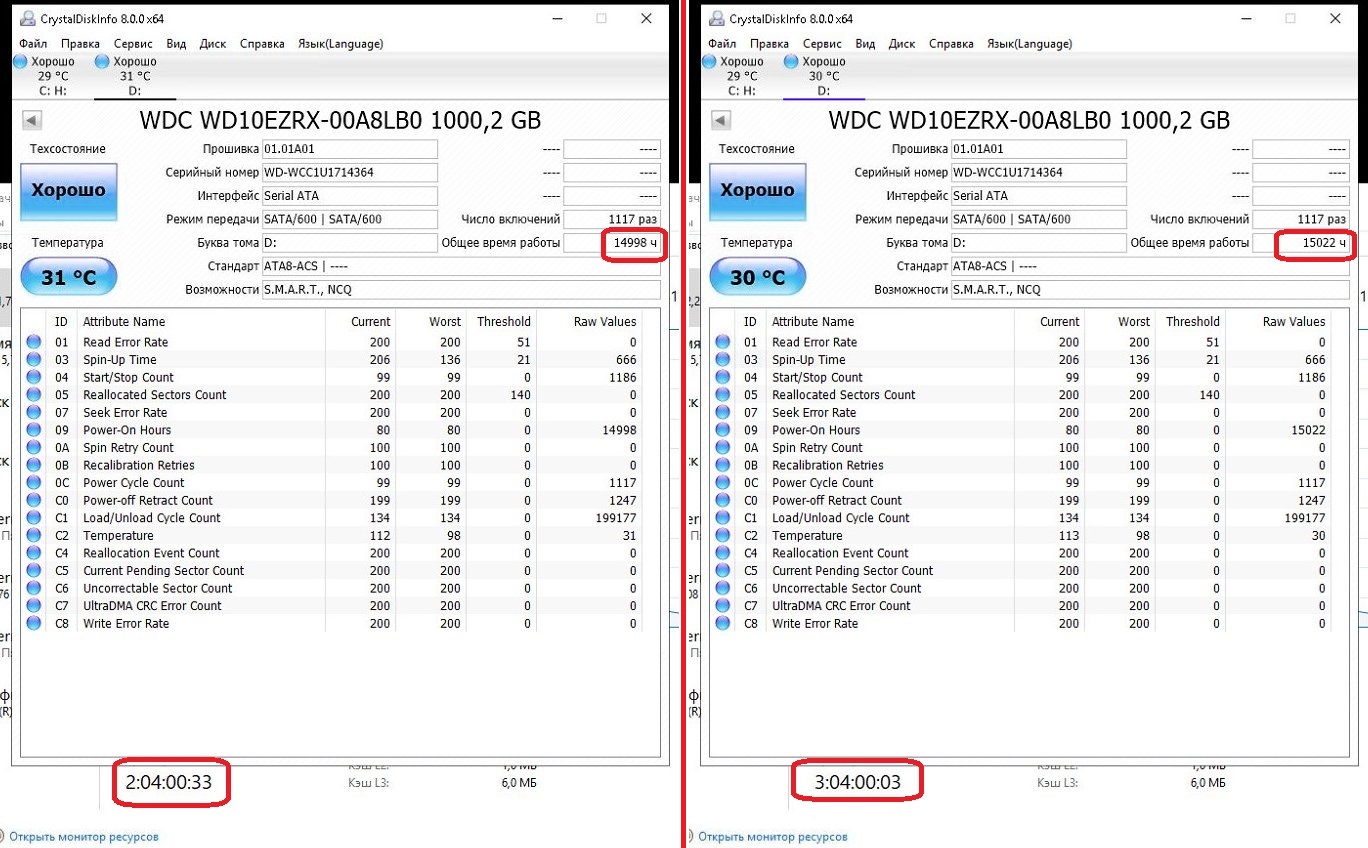This screenshot has height=848, width=1368.
Task: Click the disk title in the 31 °C window
Action: [x=341, y=121]
